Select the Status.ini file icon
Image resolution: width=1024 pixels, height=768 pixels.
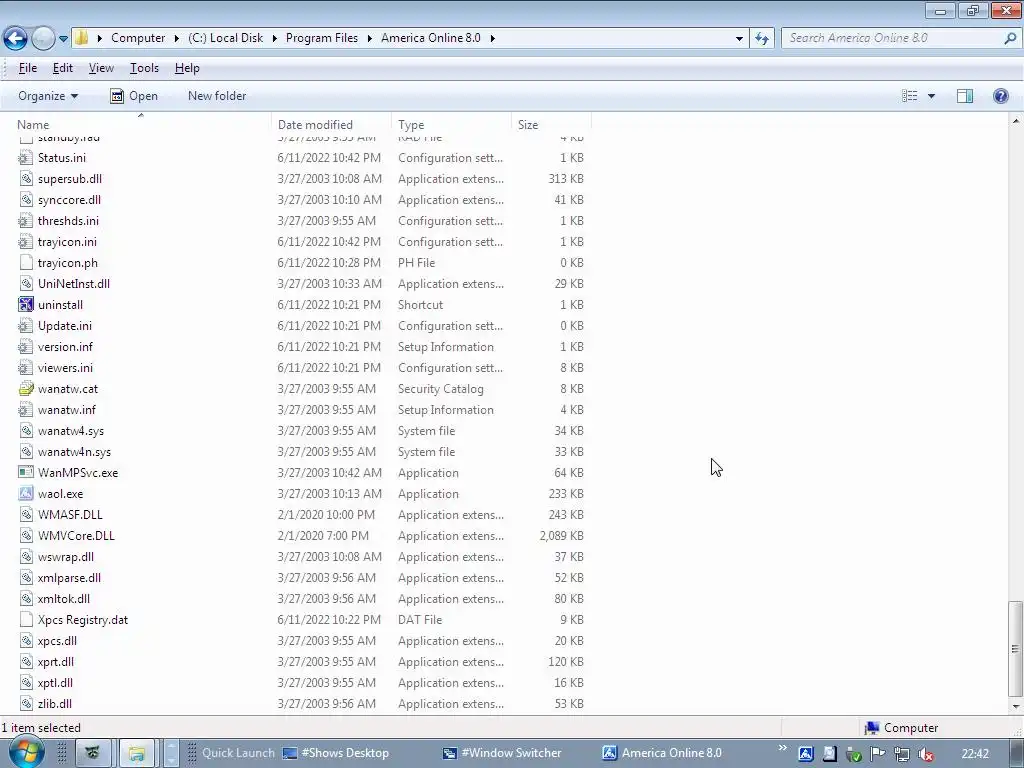pyautogui.click(x=25, y=158)
